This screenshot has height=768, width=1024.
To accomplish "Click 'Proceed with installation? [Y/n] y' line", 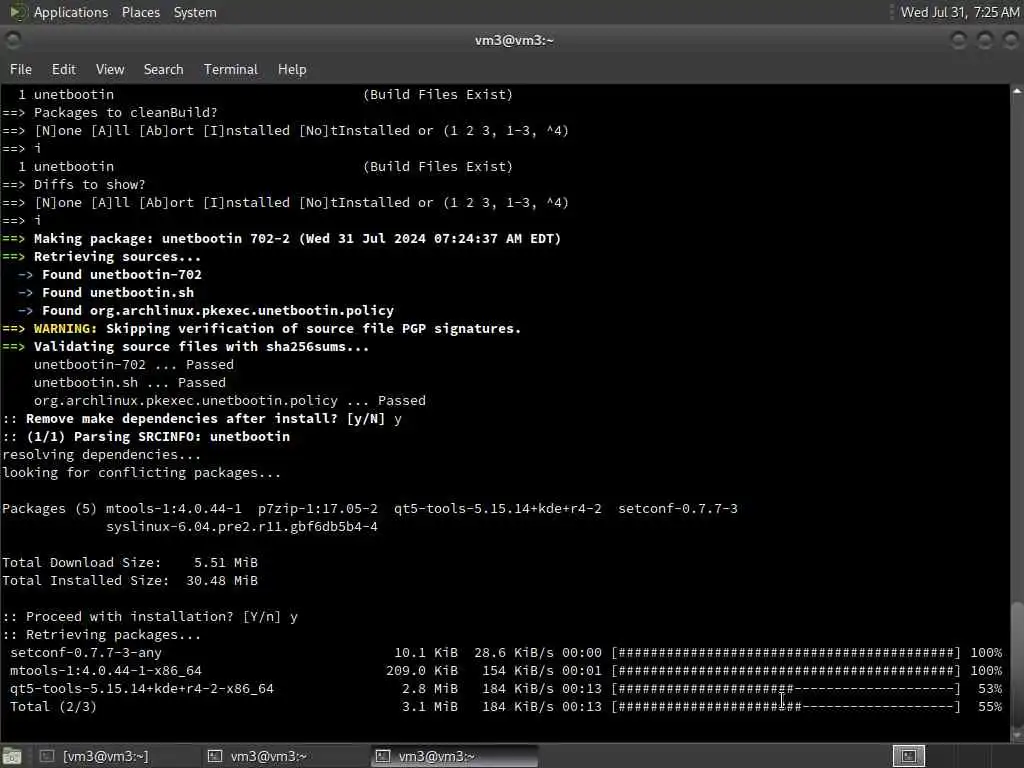I will pyautogui.click(x=150, y=616).
